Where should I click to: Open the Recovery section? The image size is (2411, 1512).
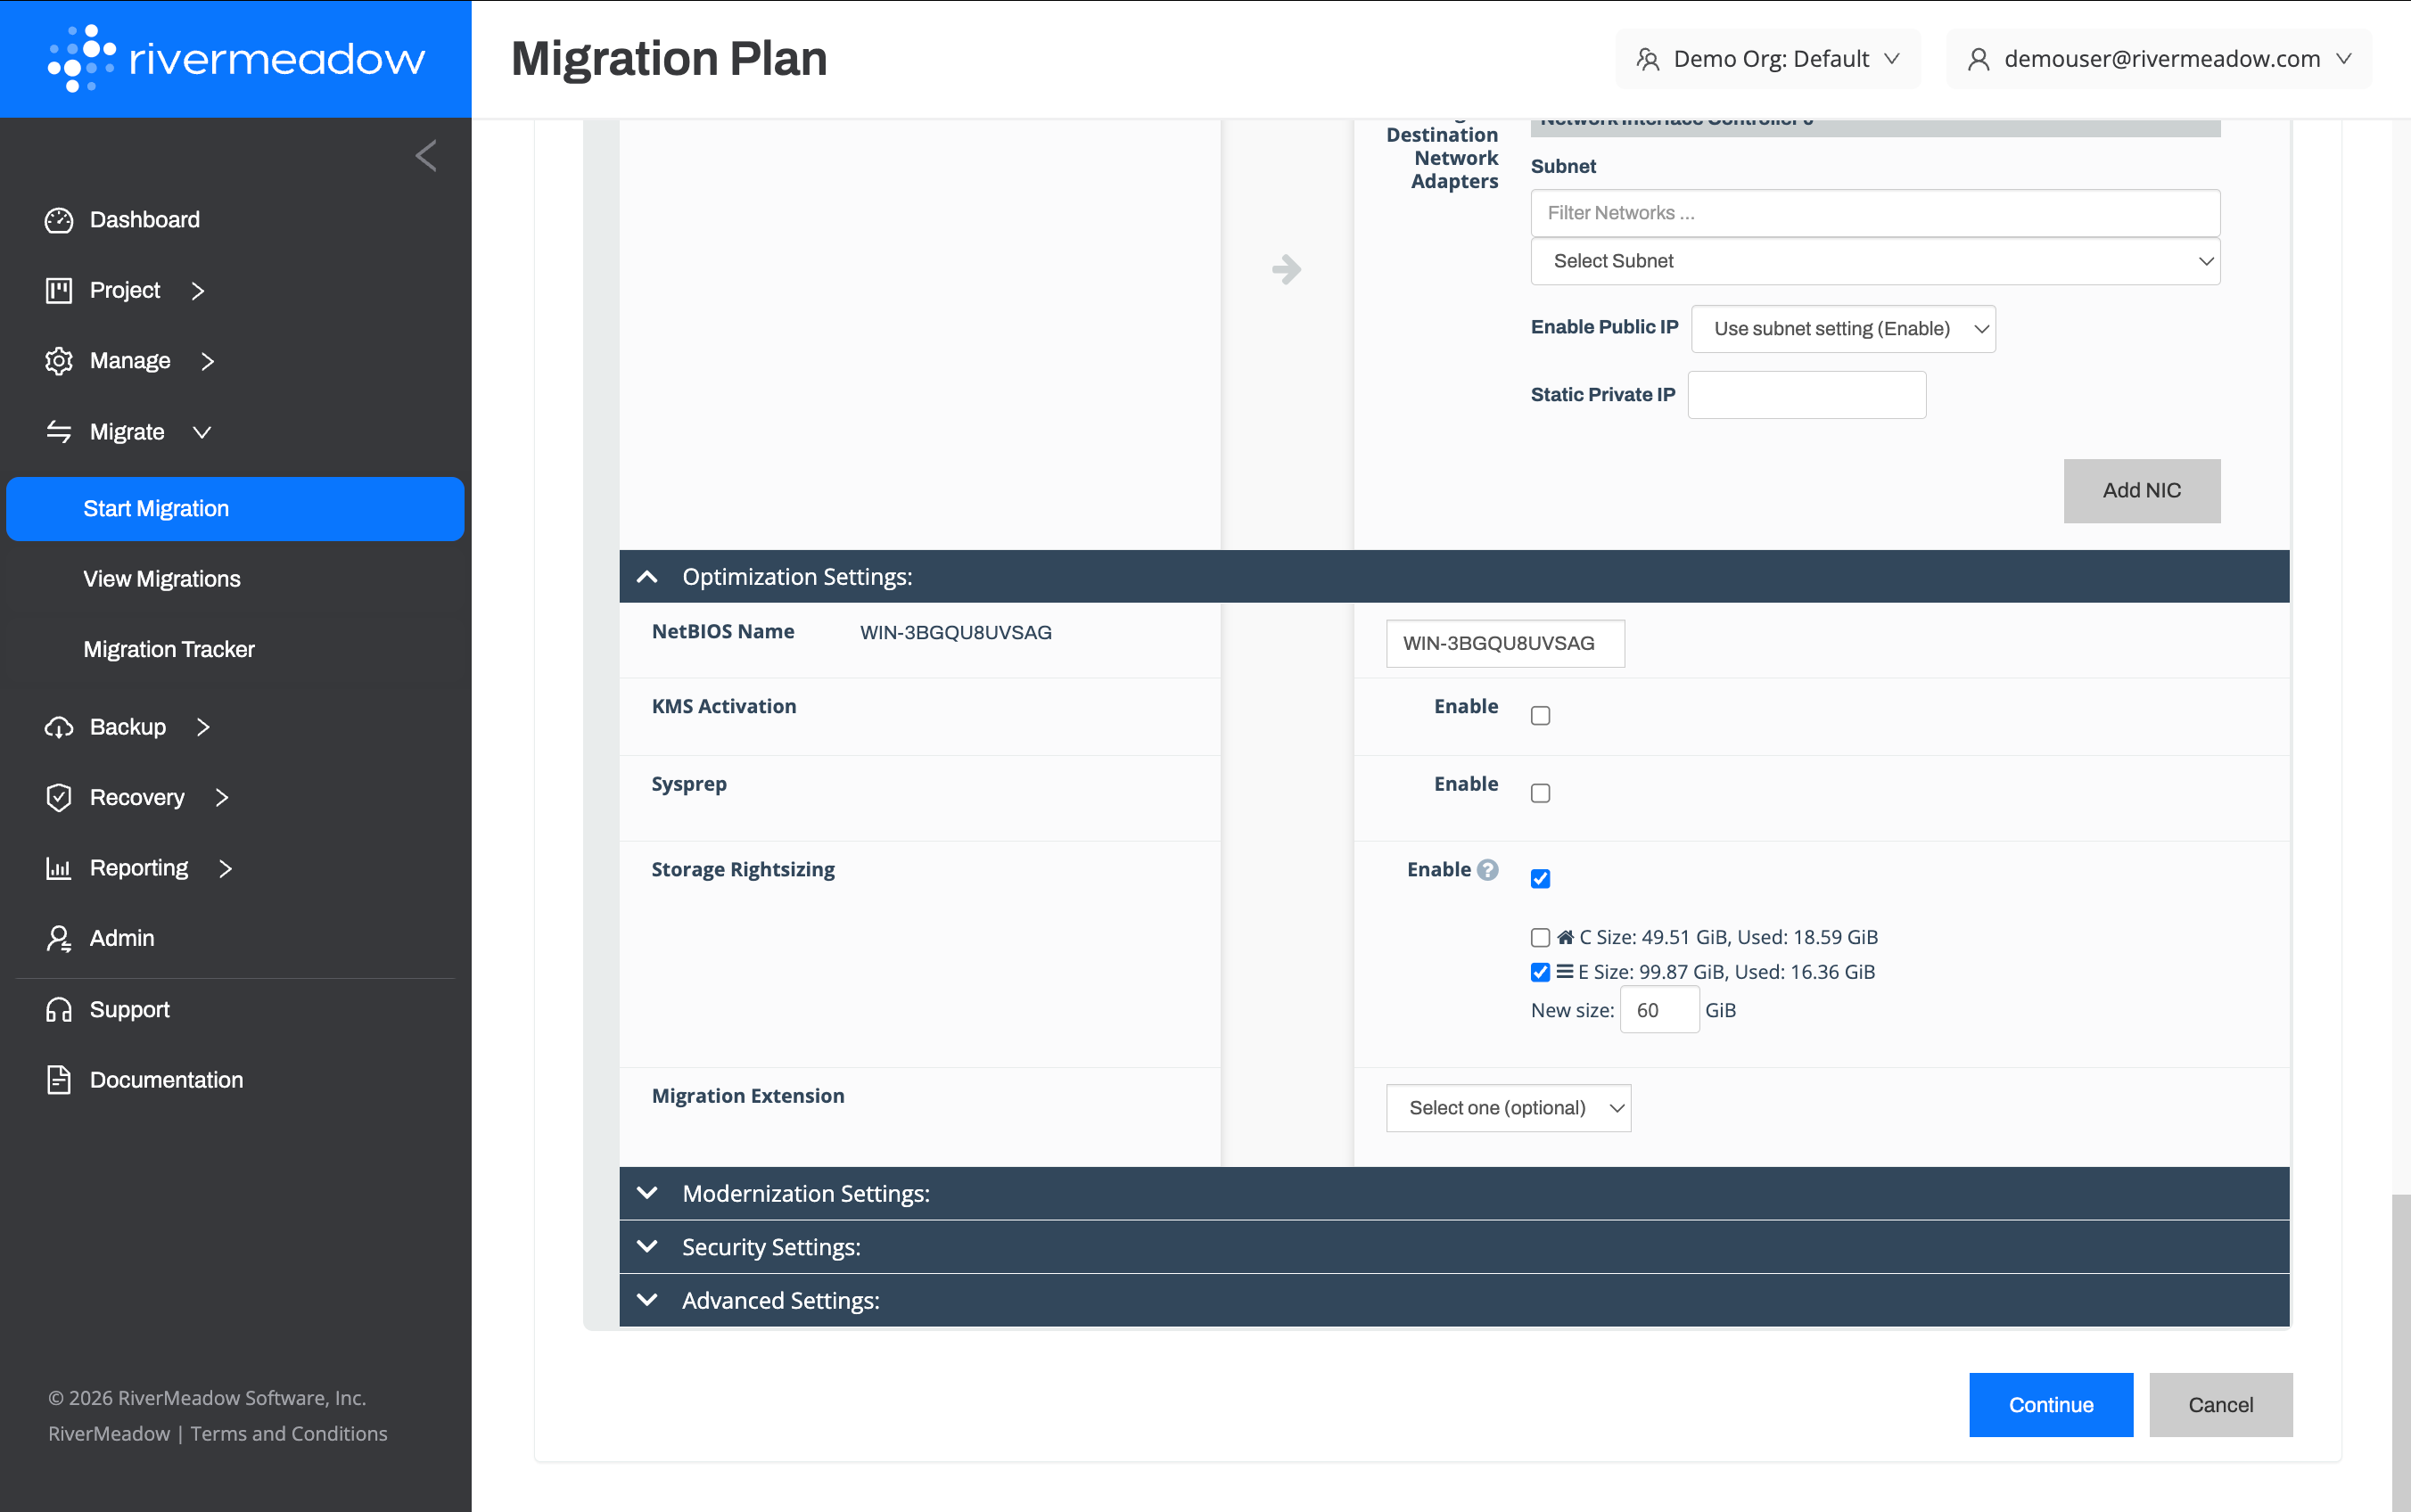[137, 797]
